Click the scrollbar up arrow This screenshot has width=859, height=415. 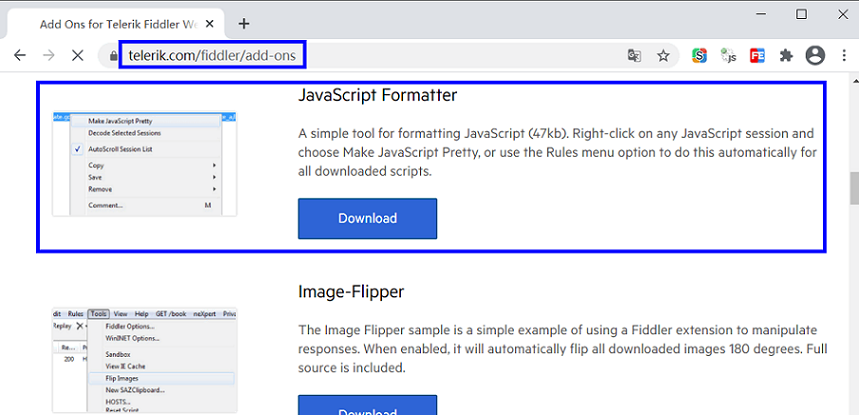[x=854, y=80]
